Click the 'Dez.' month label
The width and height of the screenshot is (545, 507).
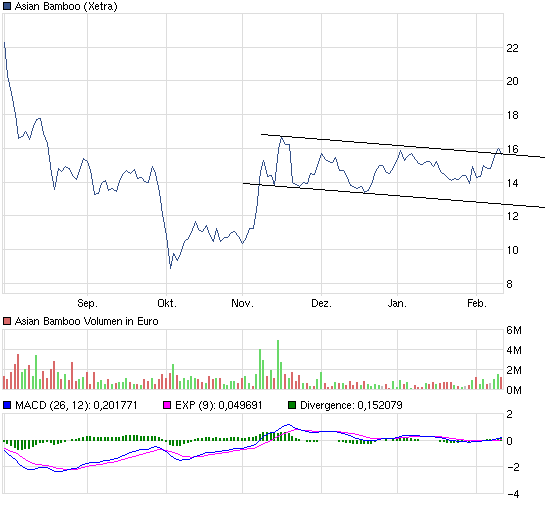[321, 303]
